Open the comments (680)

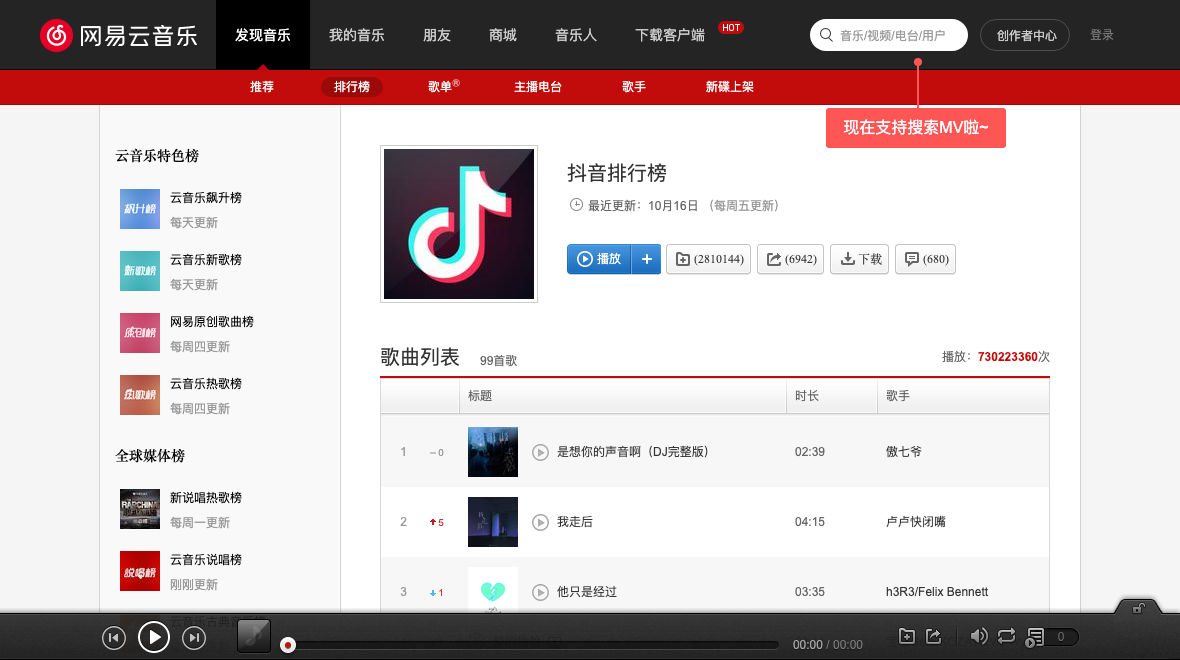pyautogui.click(x=926, y=259)
